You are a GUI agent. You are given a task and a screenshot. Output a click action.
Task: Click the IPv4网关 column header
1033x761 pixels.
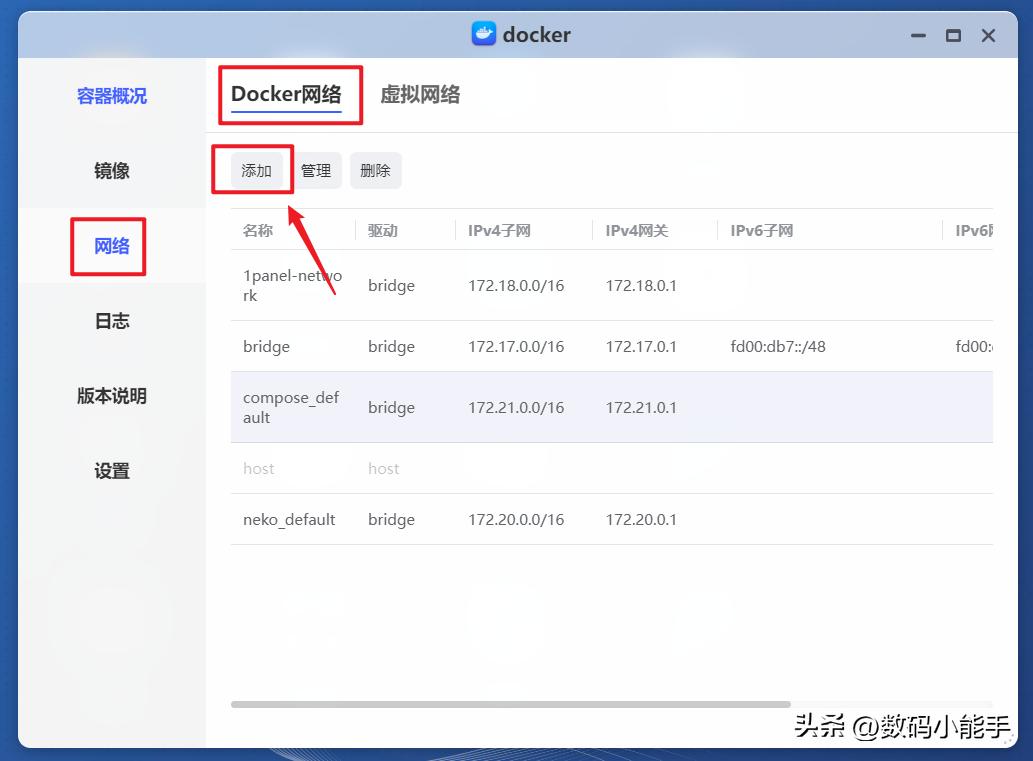click(637, 231)
